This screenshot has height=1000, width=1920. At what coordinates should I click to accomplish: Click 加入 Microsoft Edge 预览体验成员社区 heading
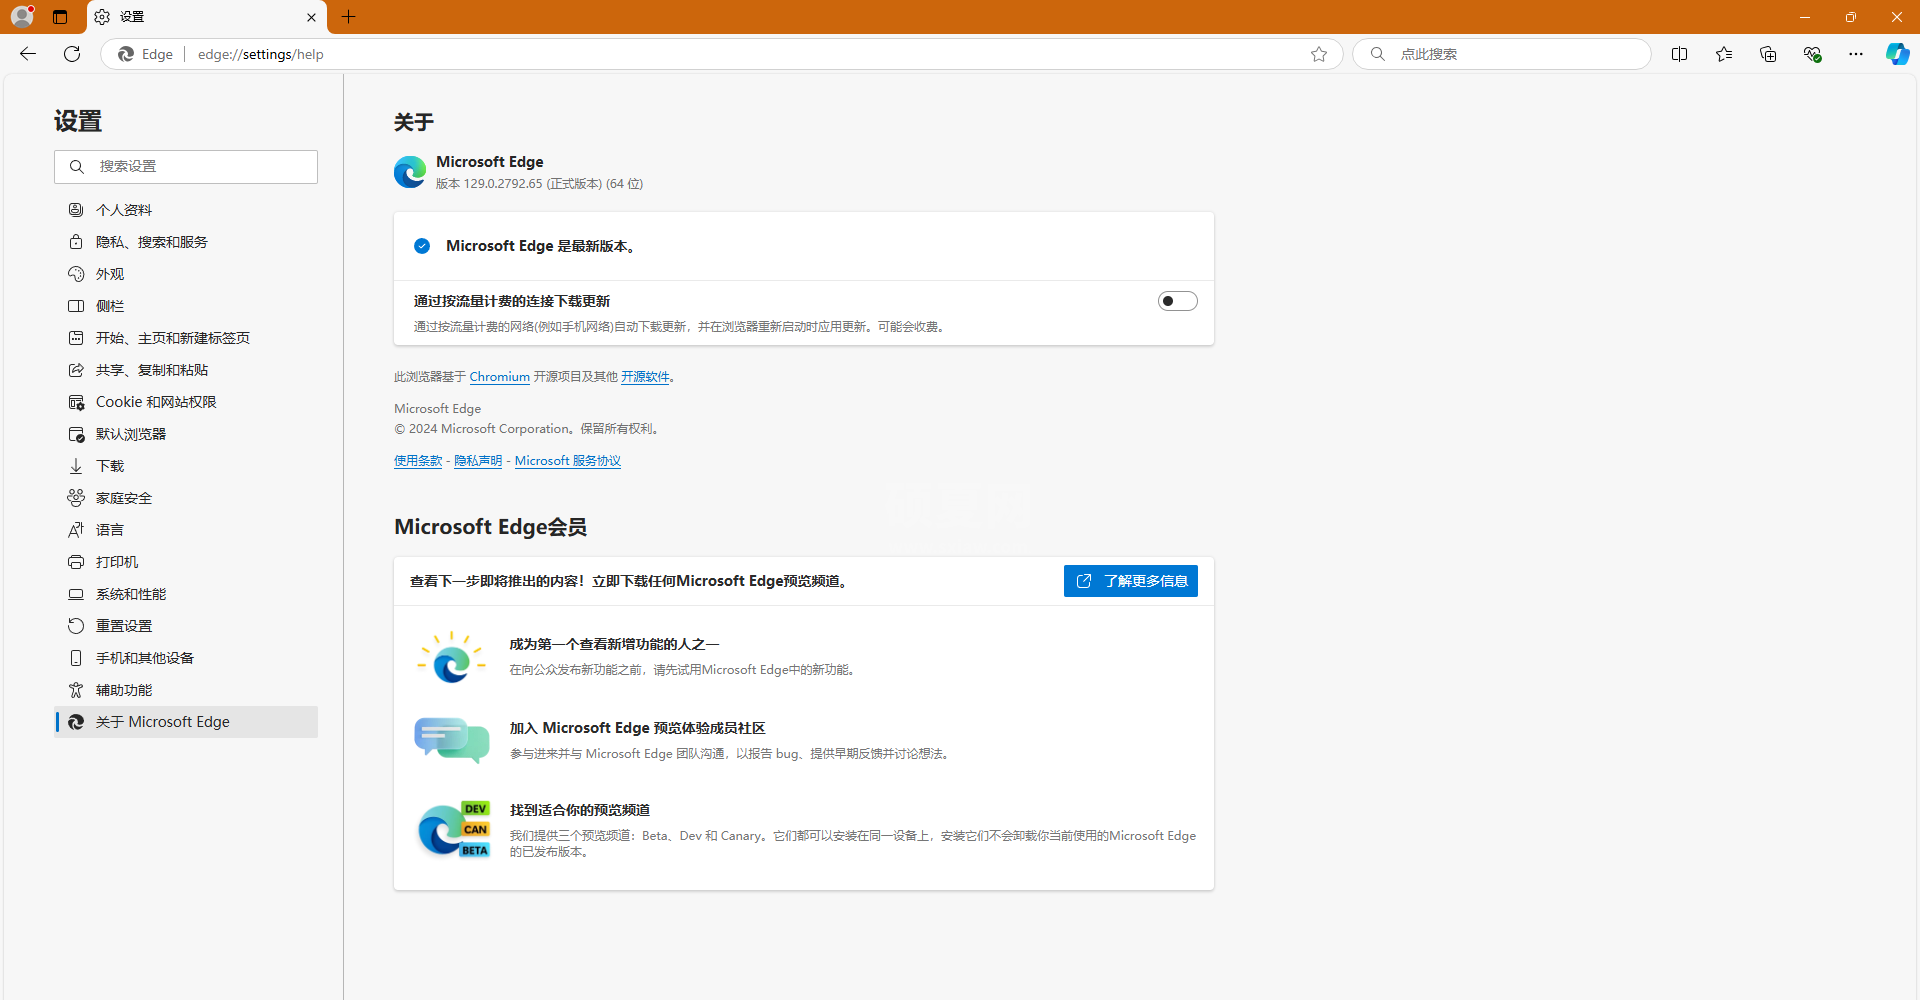point(637,728)
